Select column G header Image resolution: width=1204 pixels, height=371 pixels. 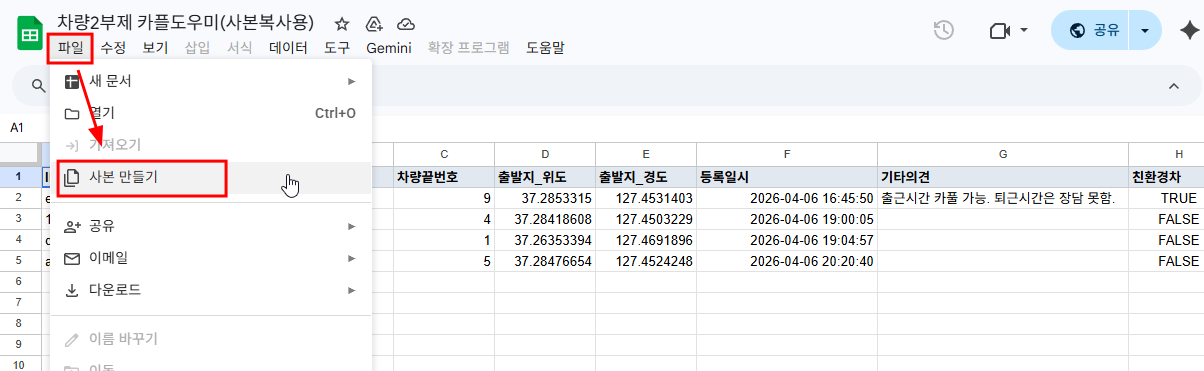[x=1003, y=154]
